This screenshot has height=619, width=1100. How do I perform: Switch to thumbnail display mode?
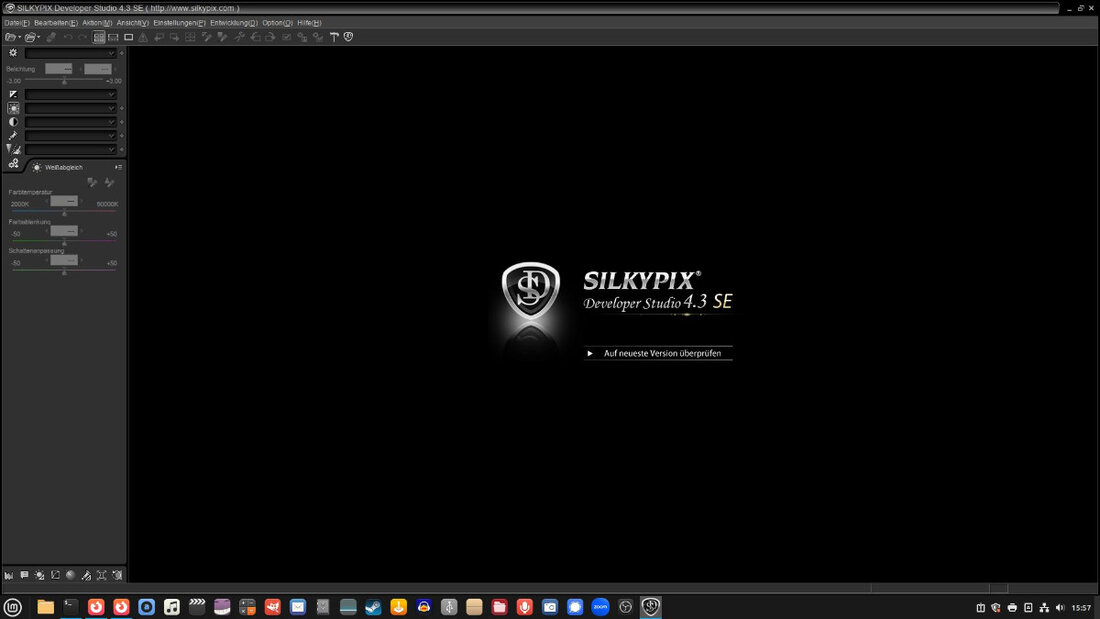tap(99, 37)
